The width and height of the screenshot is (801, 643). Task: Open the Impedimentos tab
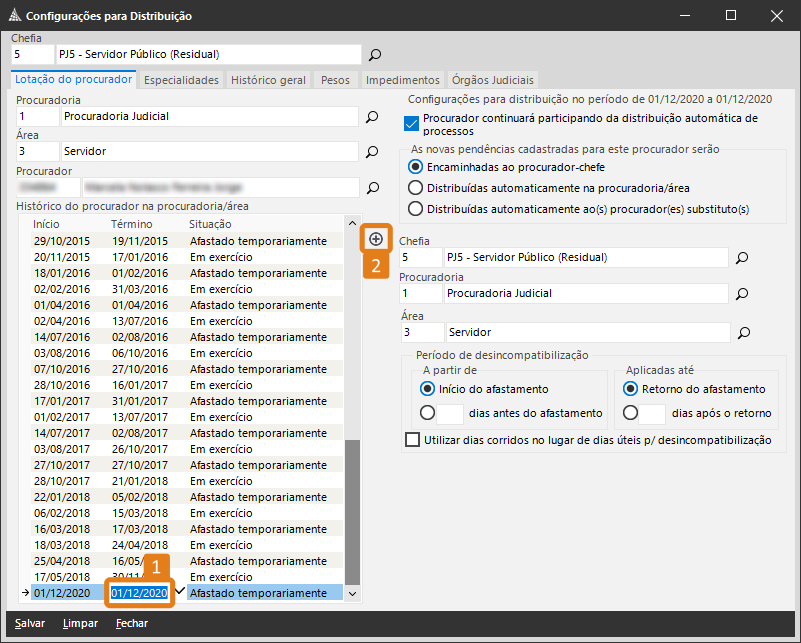coord(402,80)
